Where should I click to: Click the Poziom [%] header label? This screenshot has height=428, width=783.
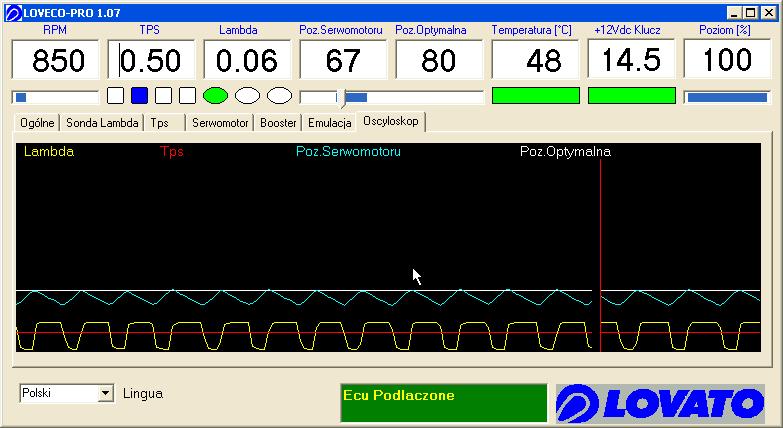pyautogui.click(x=725, y=30)
